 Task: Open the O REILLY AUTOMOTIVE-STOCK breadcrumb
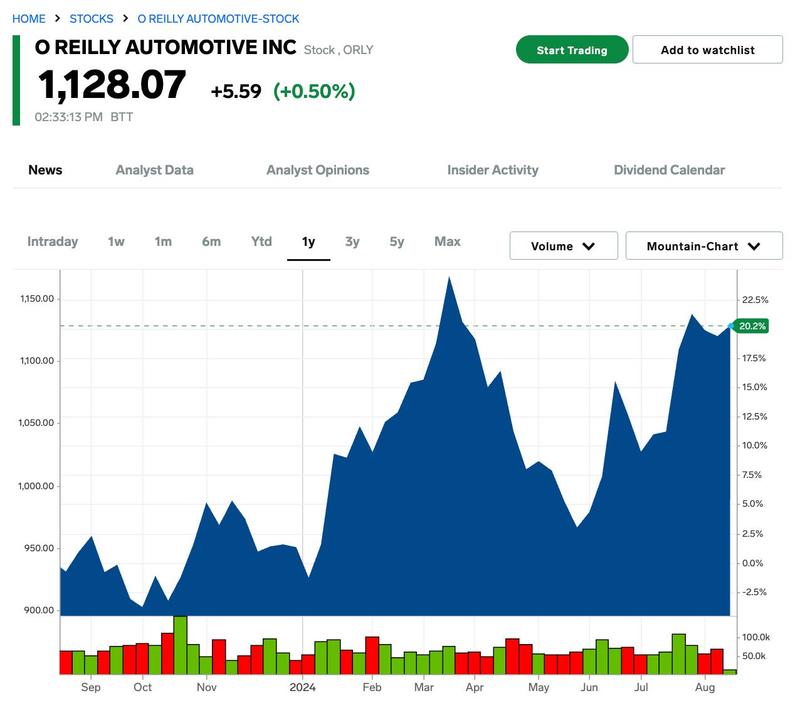[x=218, y=19]
